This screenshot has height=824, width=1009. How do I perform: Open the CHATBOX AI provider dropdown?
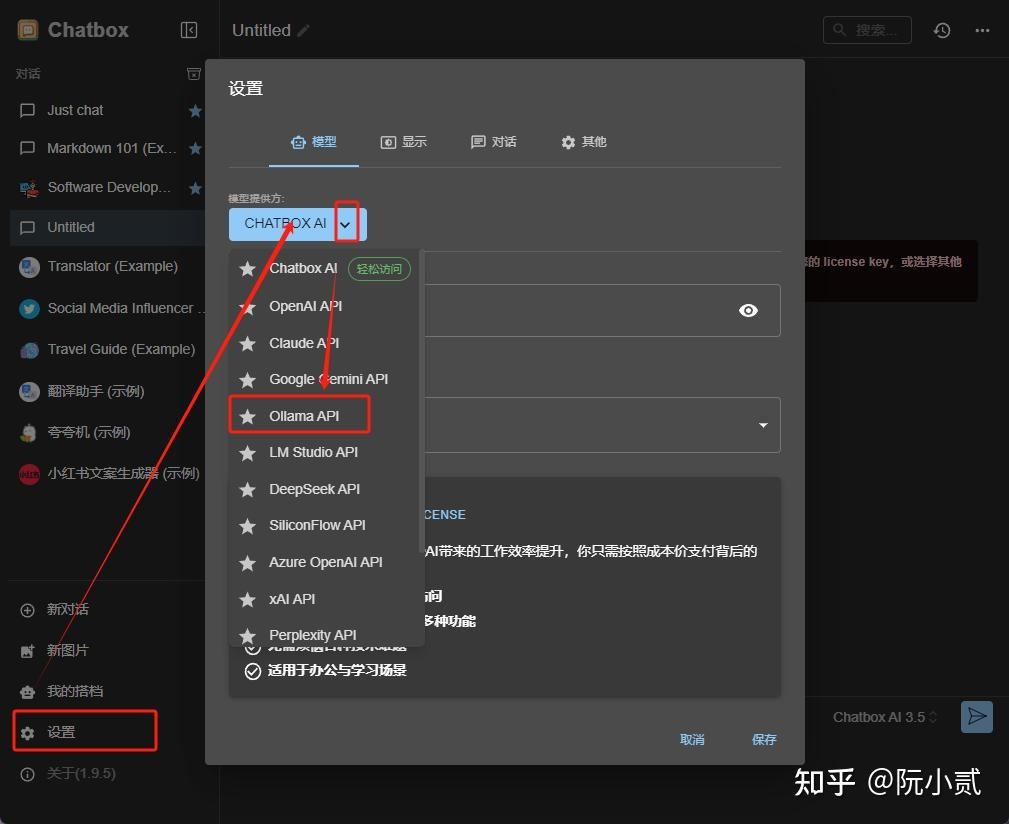(x=347, y=224)
